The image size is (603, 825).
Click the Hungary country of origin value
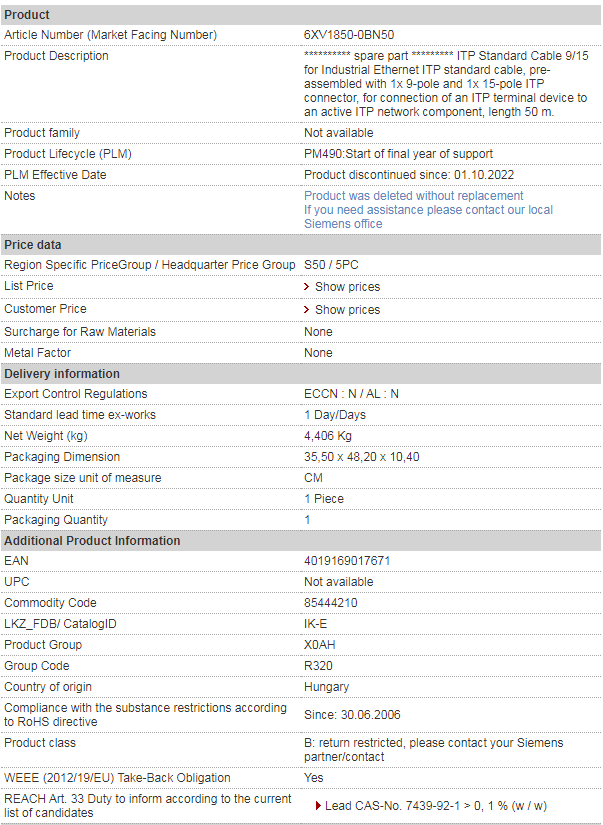pyautogui.click(x=326, y=687)
